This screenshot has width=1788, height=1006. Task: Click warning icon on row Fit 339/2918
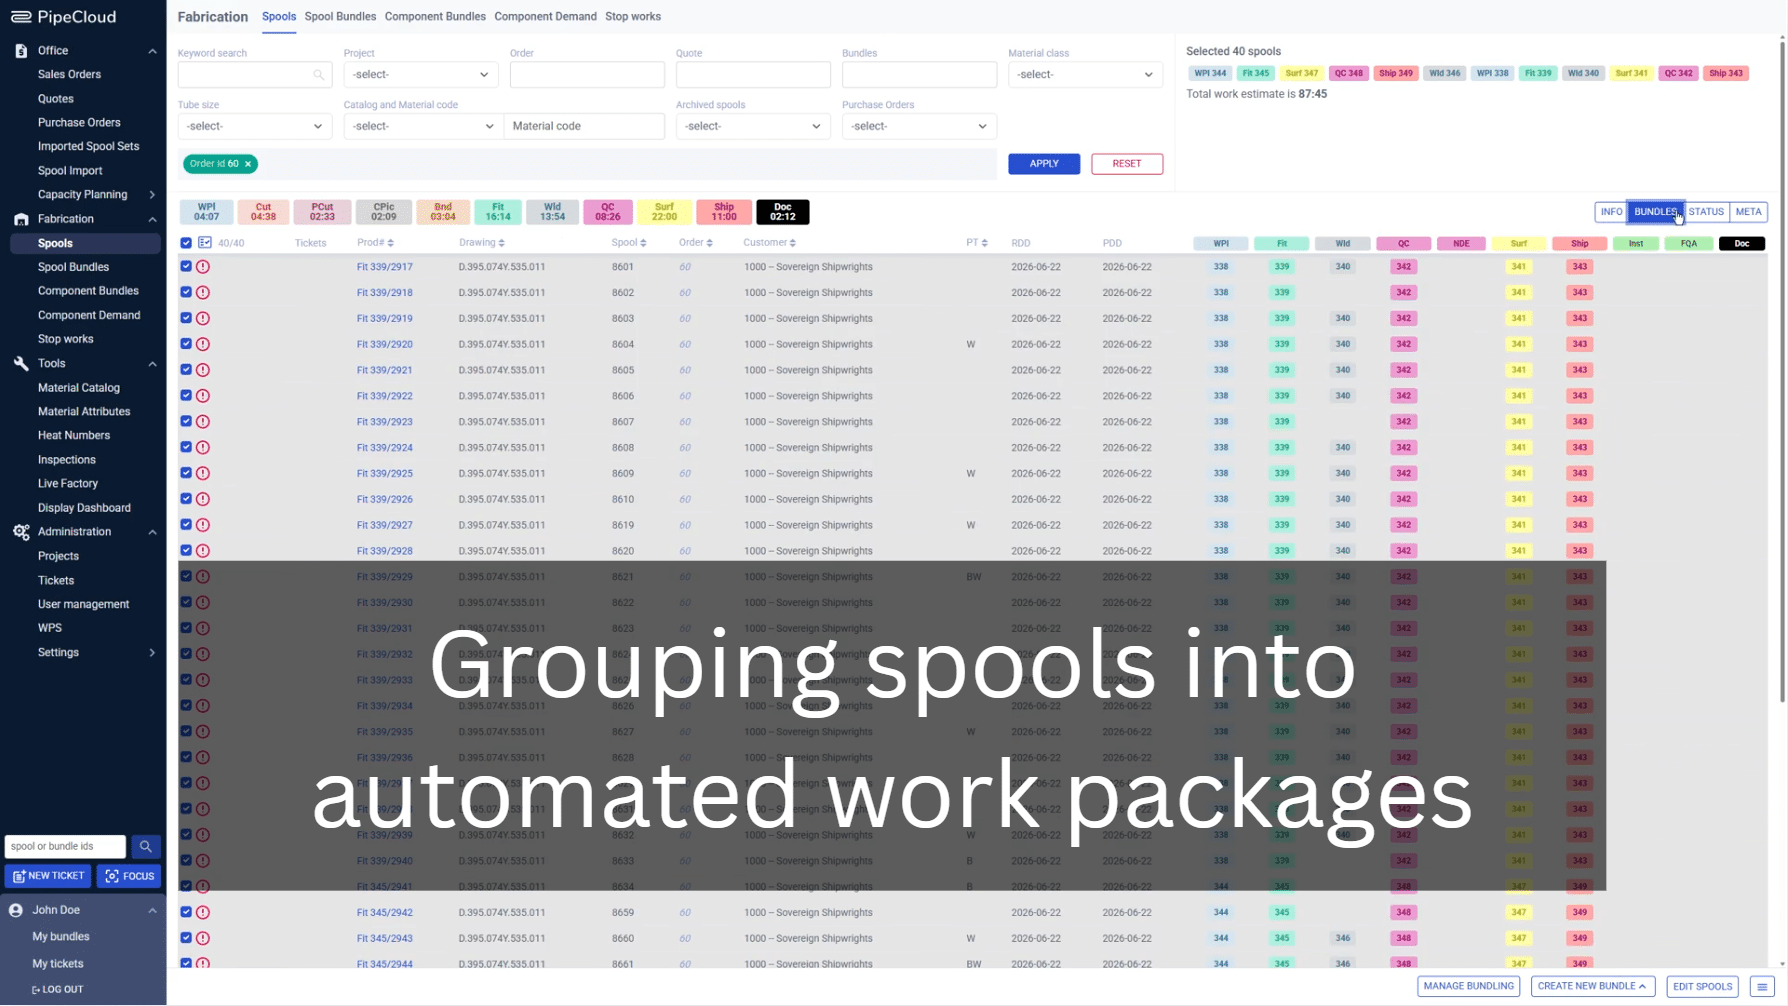click(x=203, y=293)
